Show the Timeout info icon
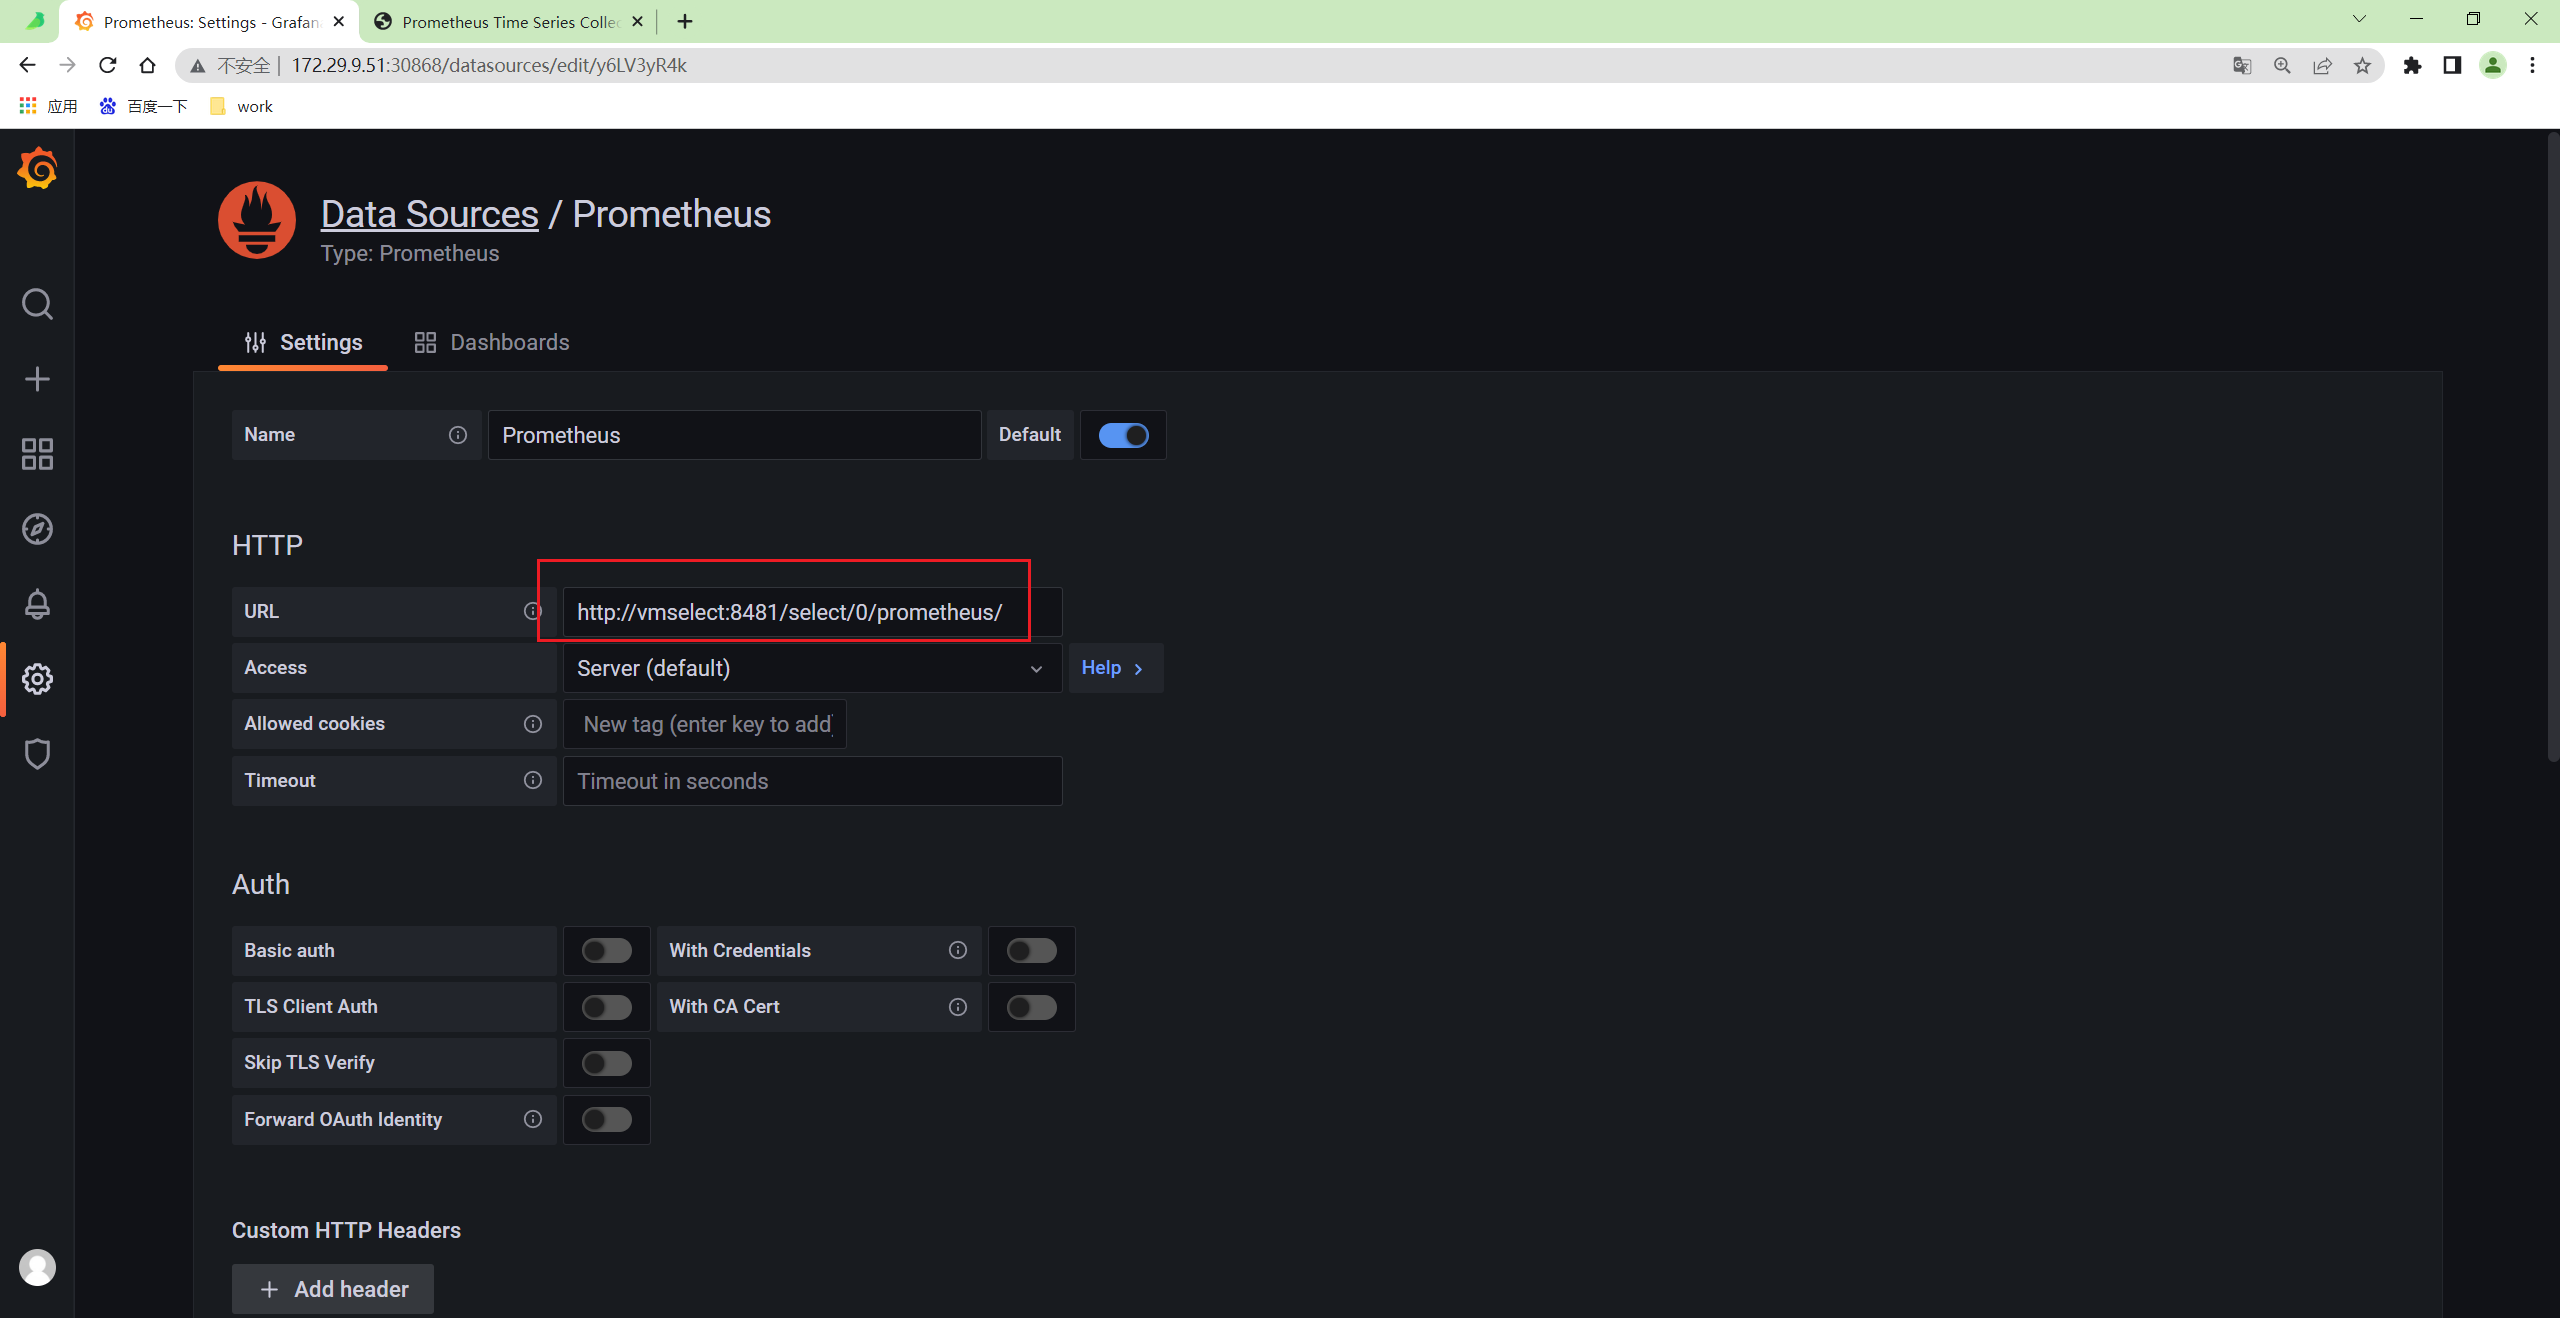Screen dimensions: 2560x1318 point(533,780)
